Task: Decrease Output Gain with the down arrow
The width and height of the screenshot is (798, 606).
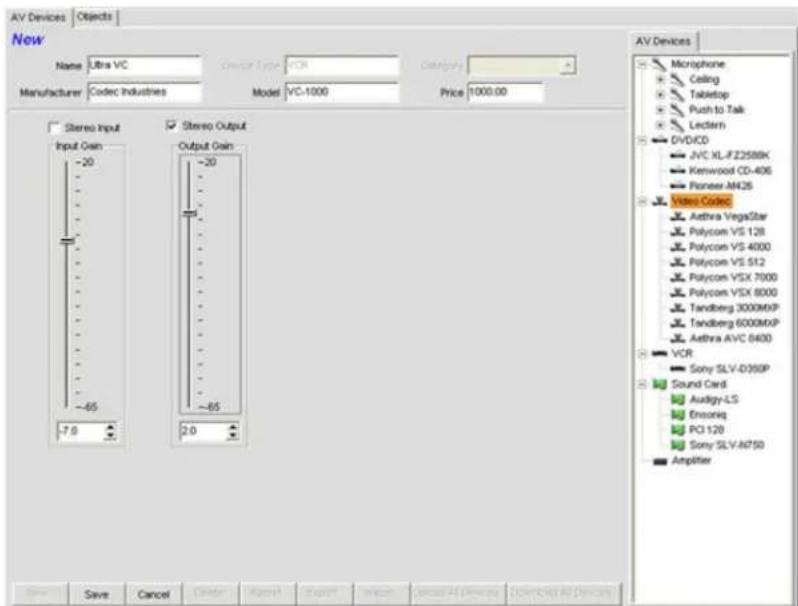Action: (x=233, y=436)
